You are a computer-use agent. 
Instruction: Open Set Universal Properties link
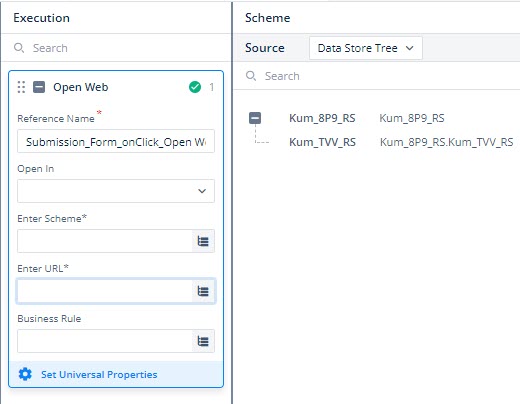click(99, 374)
